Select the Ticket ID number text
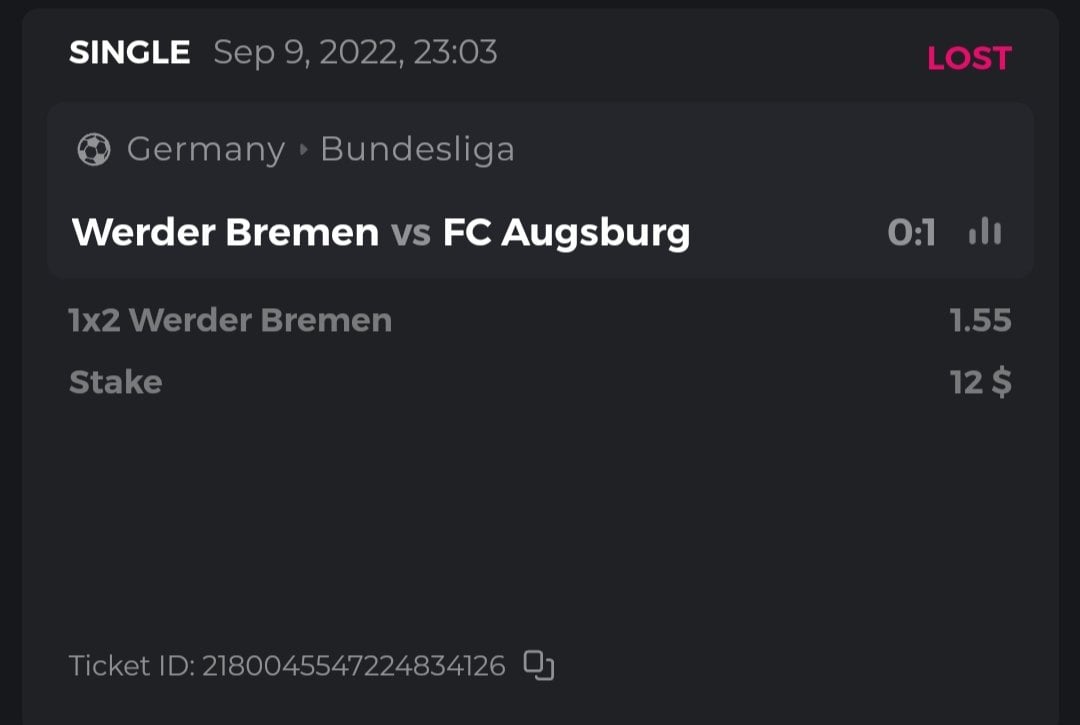The image size is (1080, 725). tap(353, 666)
